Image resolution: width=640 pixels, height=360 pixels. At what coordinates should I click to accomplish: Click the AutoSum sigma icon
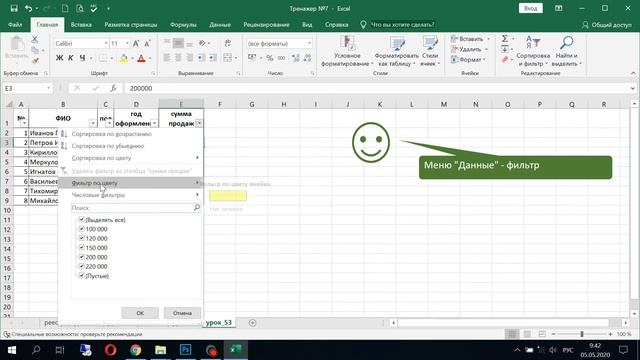(x=505, y=39)
